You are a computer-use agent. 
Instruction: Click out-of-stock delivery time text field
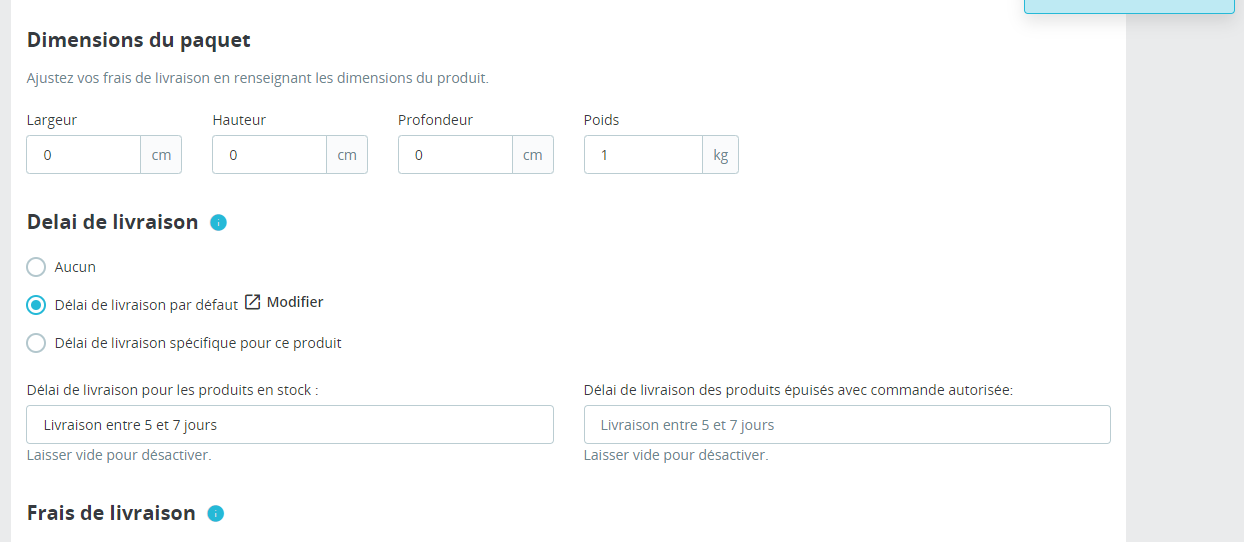click(x=847, y=425)
